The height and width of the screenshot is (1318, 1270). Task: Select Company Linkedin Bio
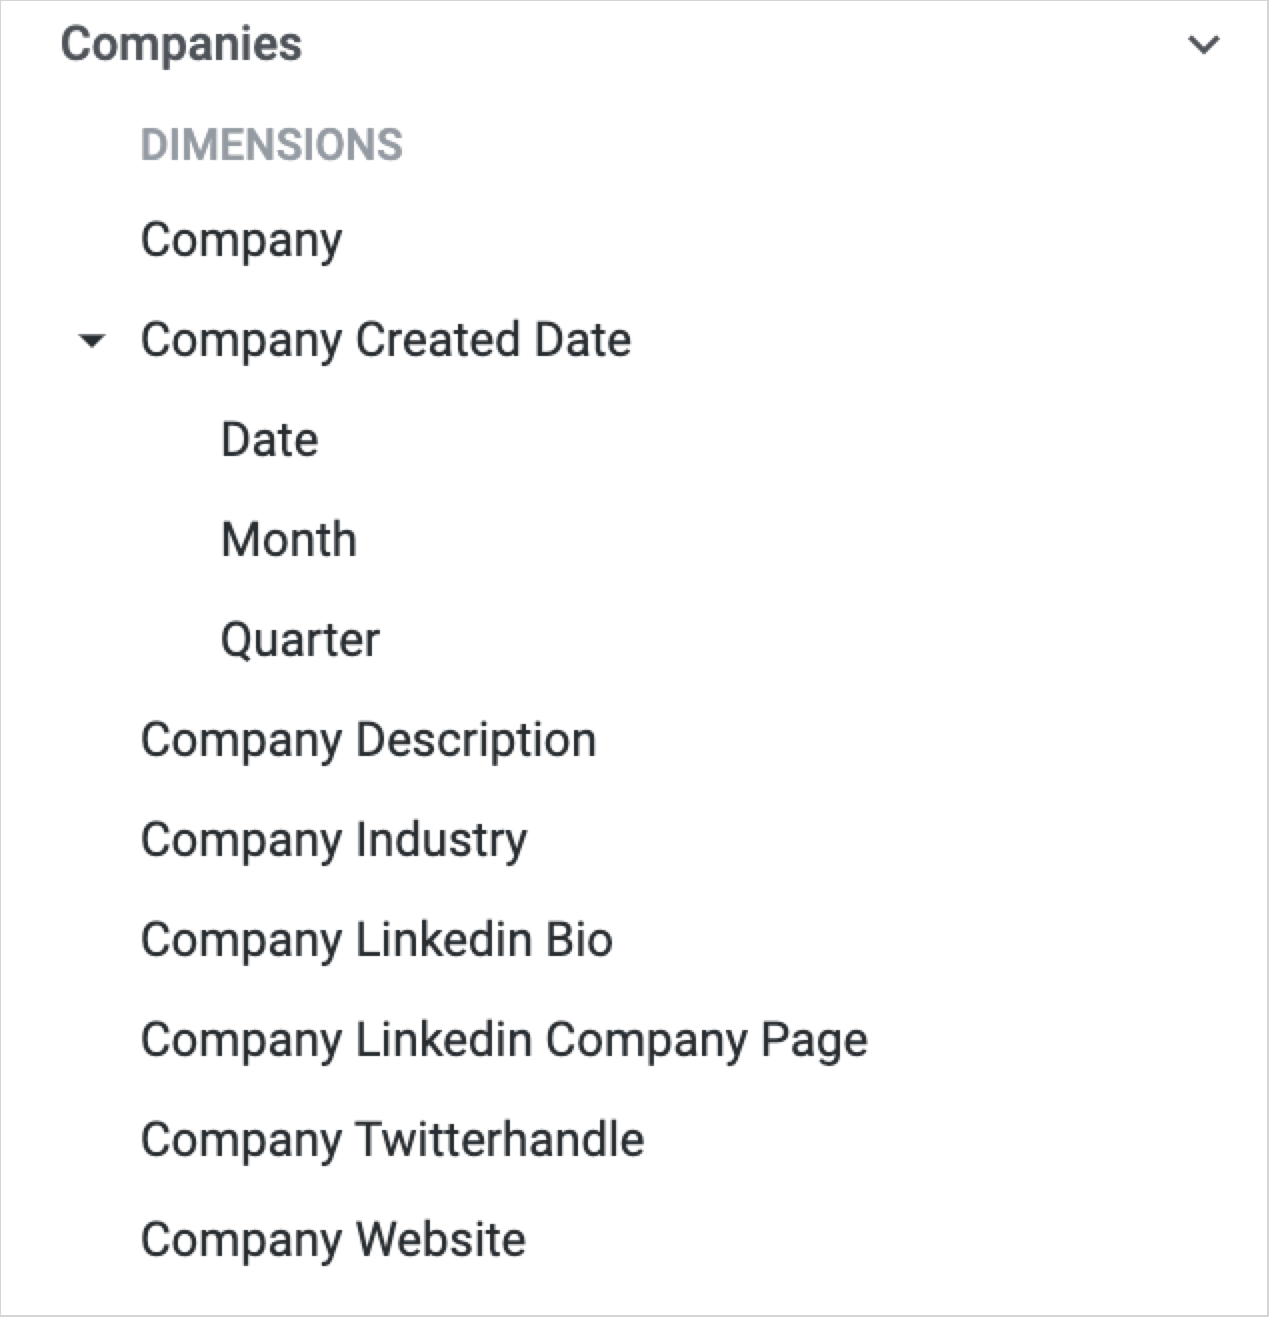click(x=376, y=940)
